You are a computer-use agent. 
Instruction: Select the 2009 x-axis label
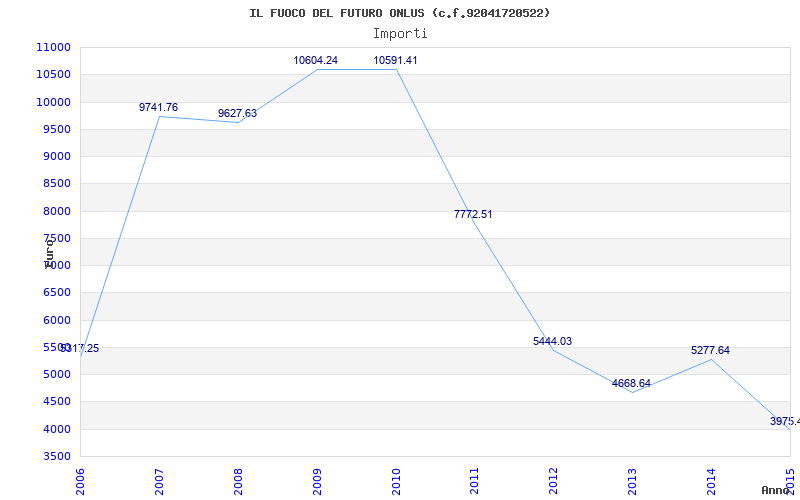tap(317, 481)
